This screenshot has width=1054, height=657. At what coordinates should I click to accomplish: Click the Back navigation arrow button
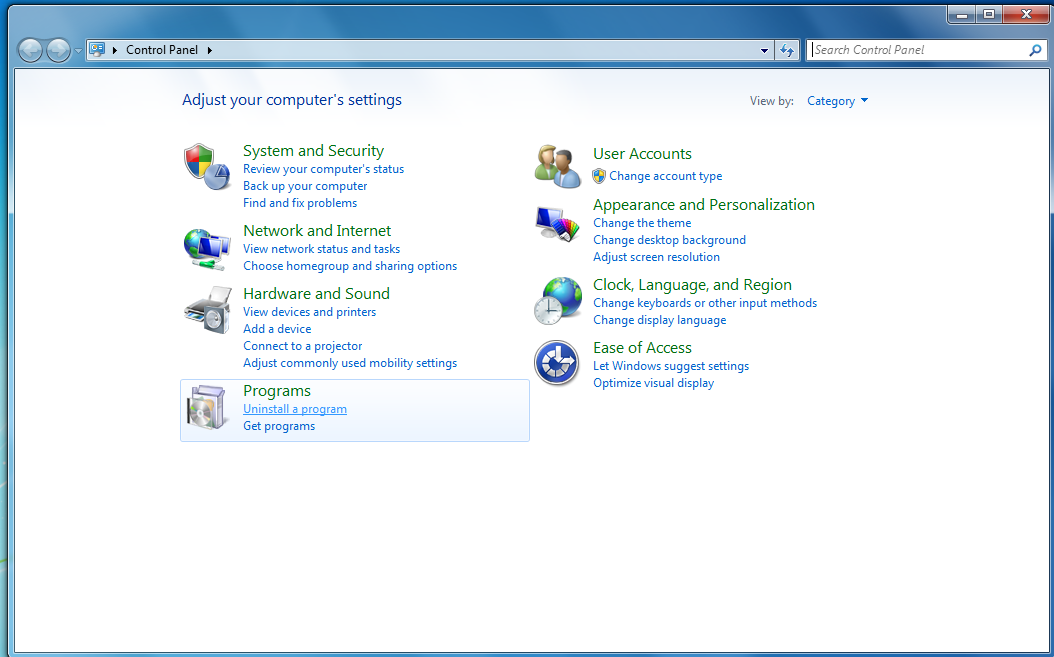click(30, 50)
